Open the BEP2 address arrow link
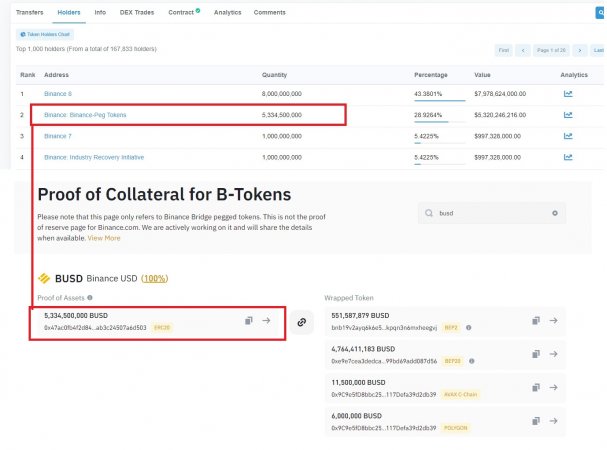The width and height of the screenshot is (607, 450). pyautogui.click(x=554, y=321)
